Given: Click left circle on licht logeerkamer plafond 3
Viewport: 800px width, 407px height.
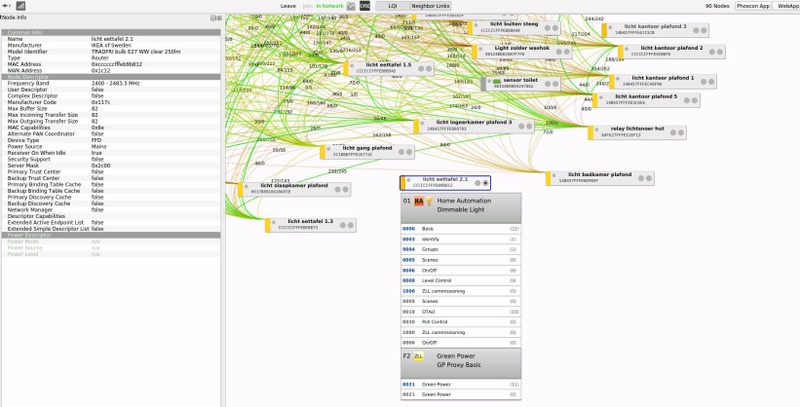Looking at the screenshot, I should coord(521,126).
